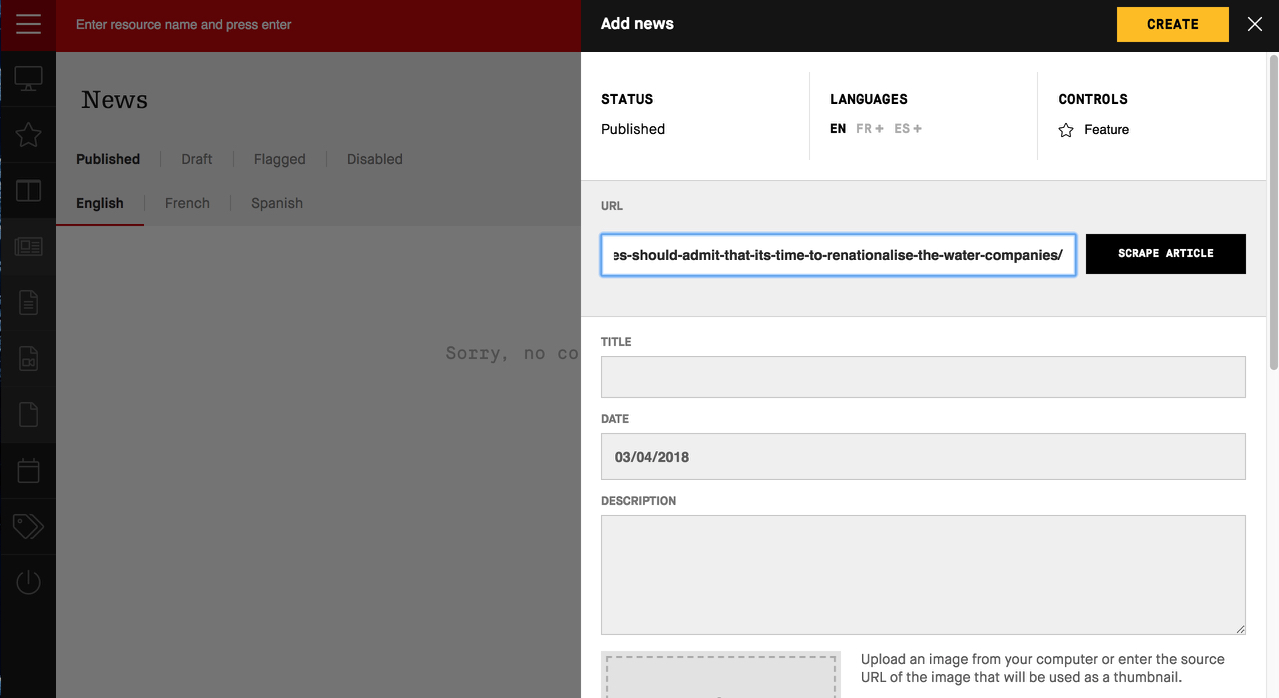Switch to the Disabled tab
The image size is (1279, 698).
375,159
